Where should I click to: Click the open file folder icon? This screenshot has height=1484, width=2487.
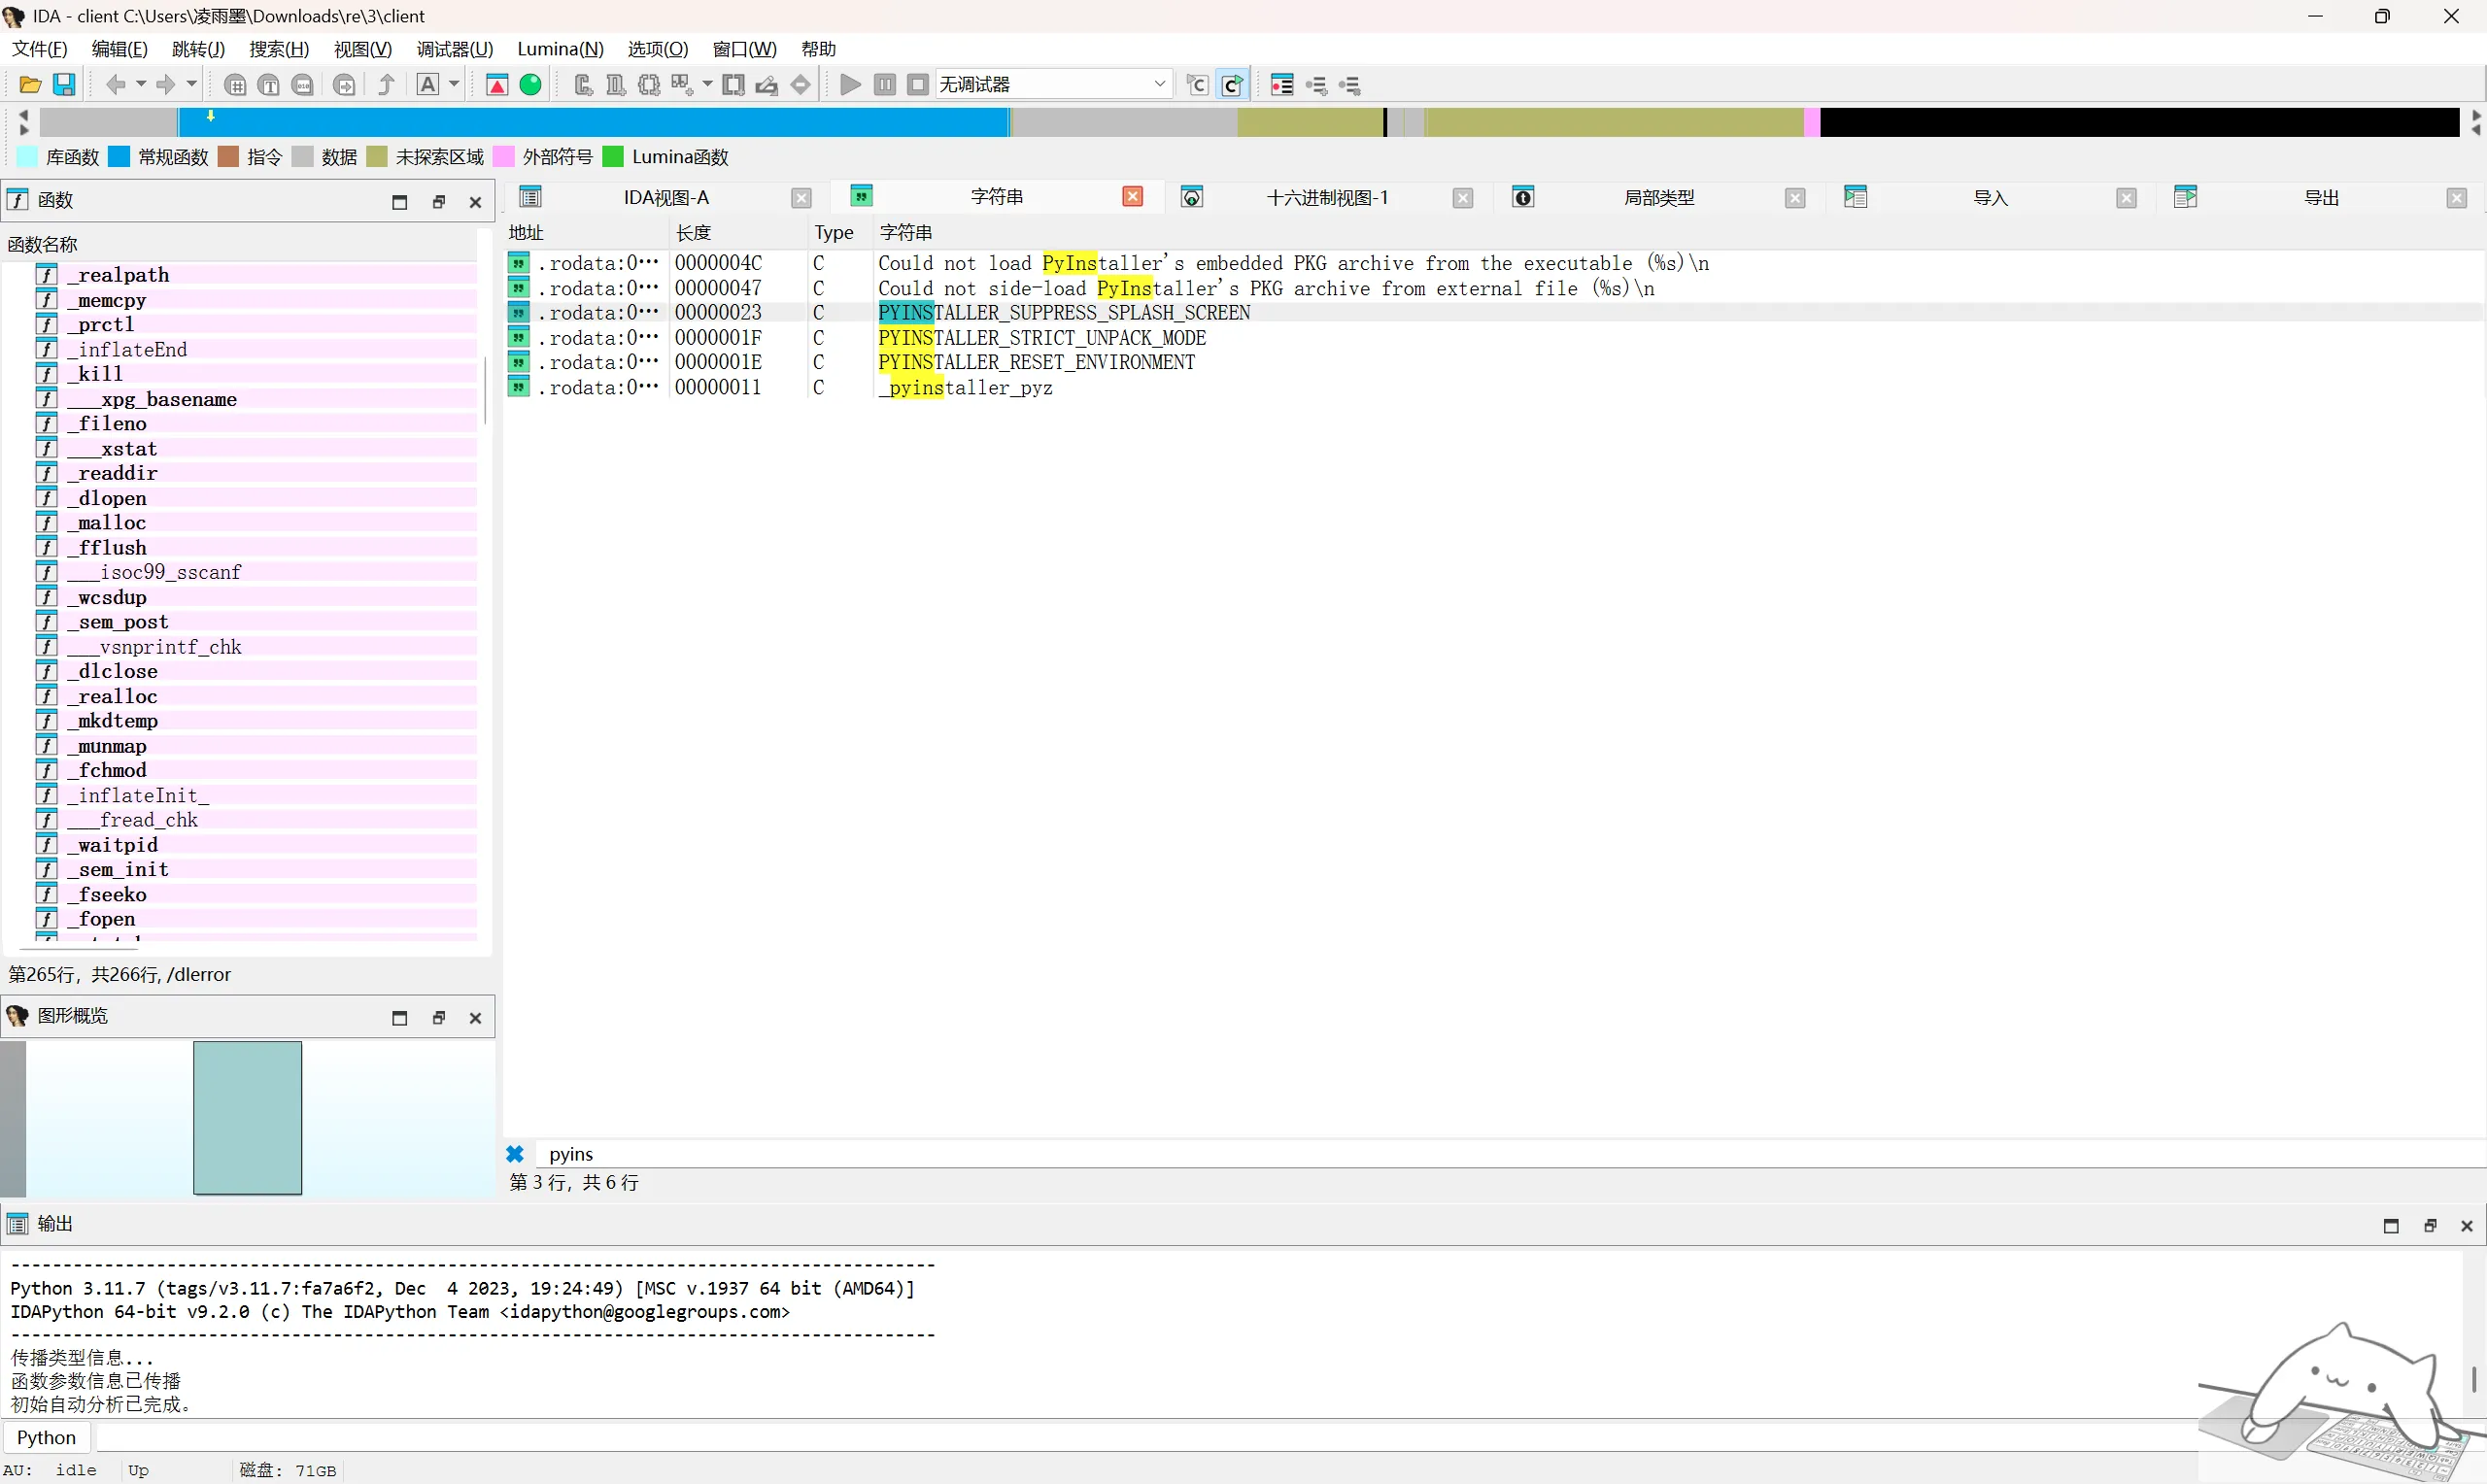point(30,85)
